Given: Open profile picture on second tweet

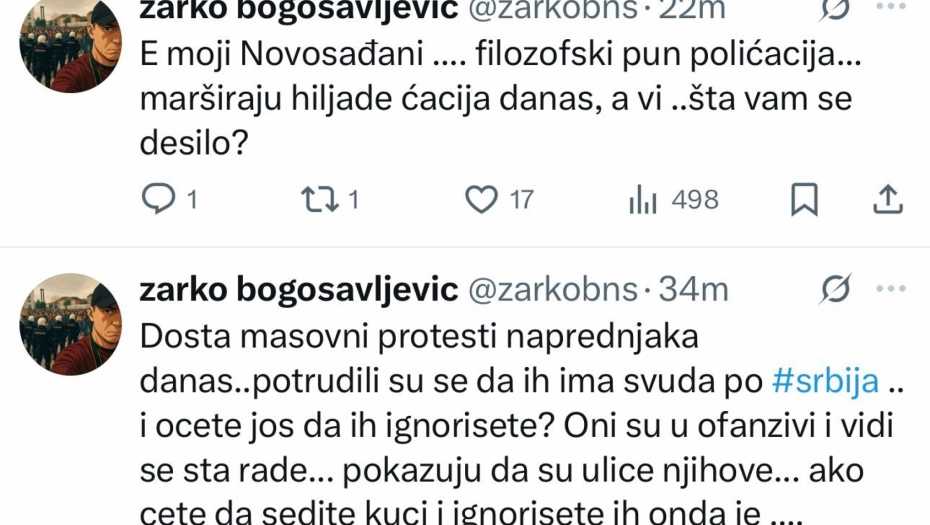Looking at the screenshot, I should (x=70, y=323).
